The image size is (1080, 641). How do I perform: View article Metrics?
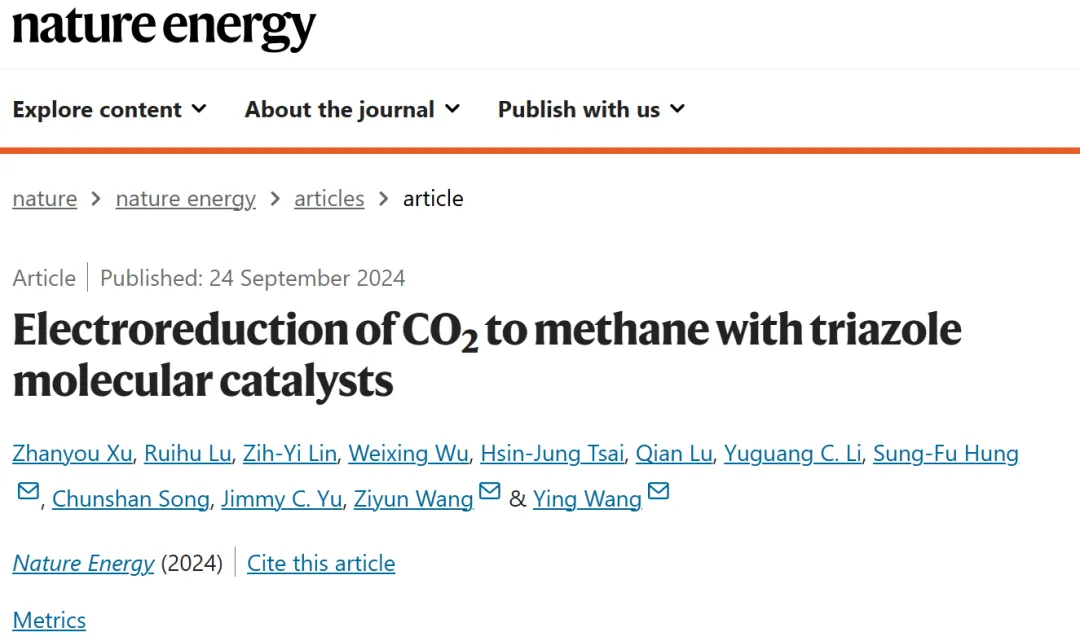point(50,620)
